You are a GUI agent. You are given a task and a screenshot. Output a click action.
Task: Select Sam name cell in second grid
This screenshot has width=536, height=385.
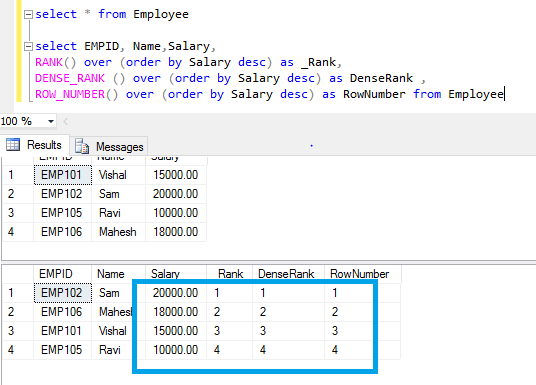click(119, 293)
